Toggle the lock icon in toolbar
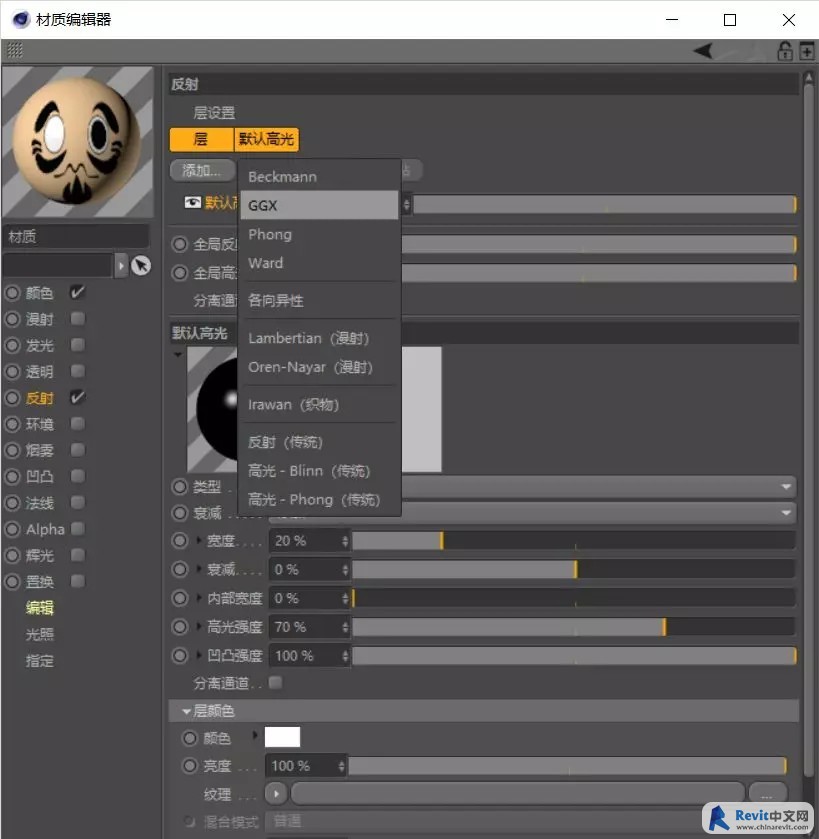 tap(785, 51)
